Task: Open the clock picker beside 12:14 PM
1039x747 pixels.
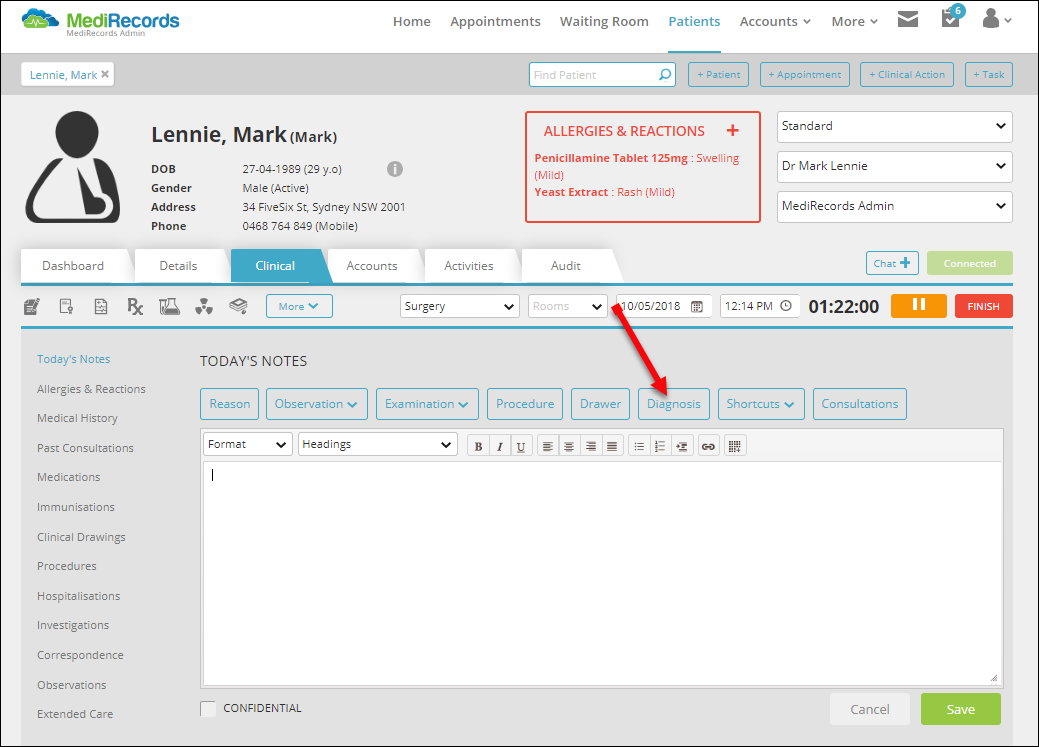Action: 786,306
